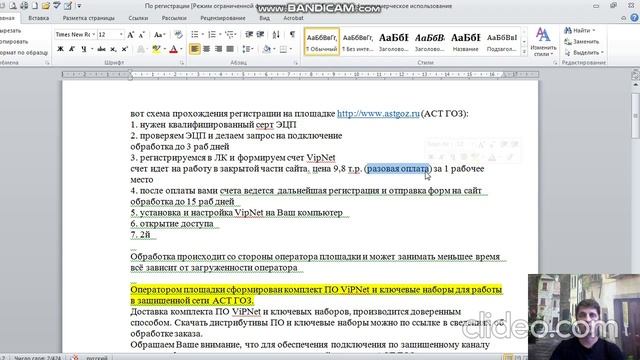Apply superscript formatting
Image resolution: width=640 pixels, height=360 pixels.
coord(125,49)
